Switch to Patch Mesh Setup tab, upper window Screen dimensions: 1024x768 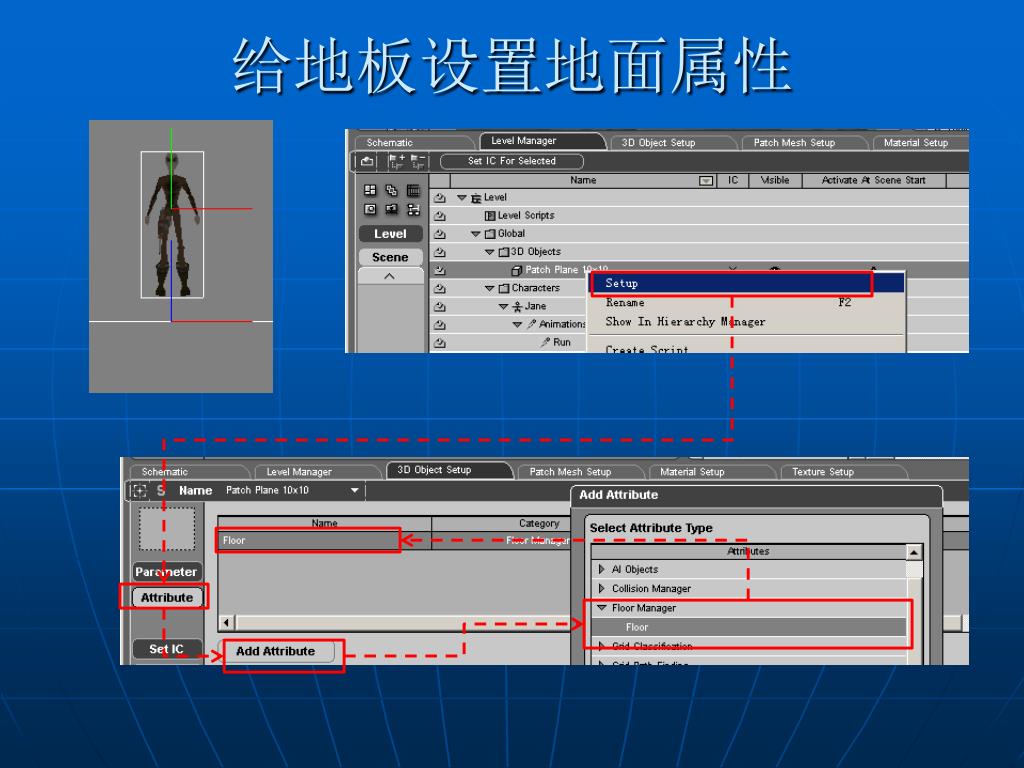[x=803, y=142]
